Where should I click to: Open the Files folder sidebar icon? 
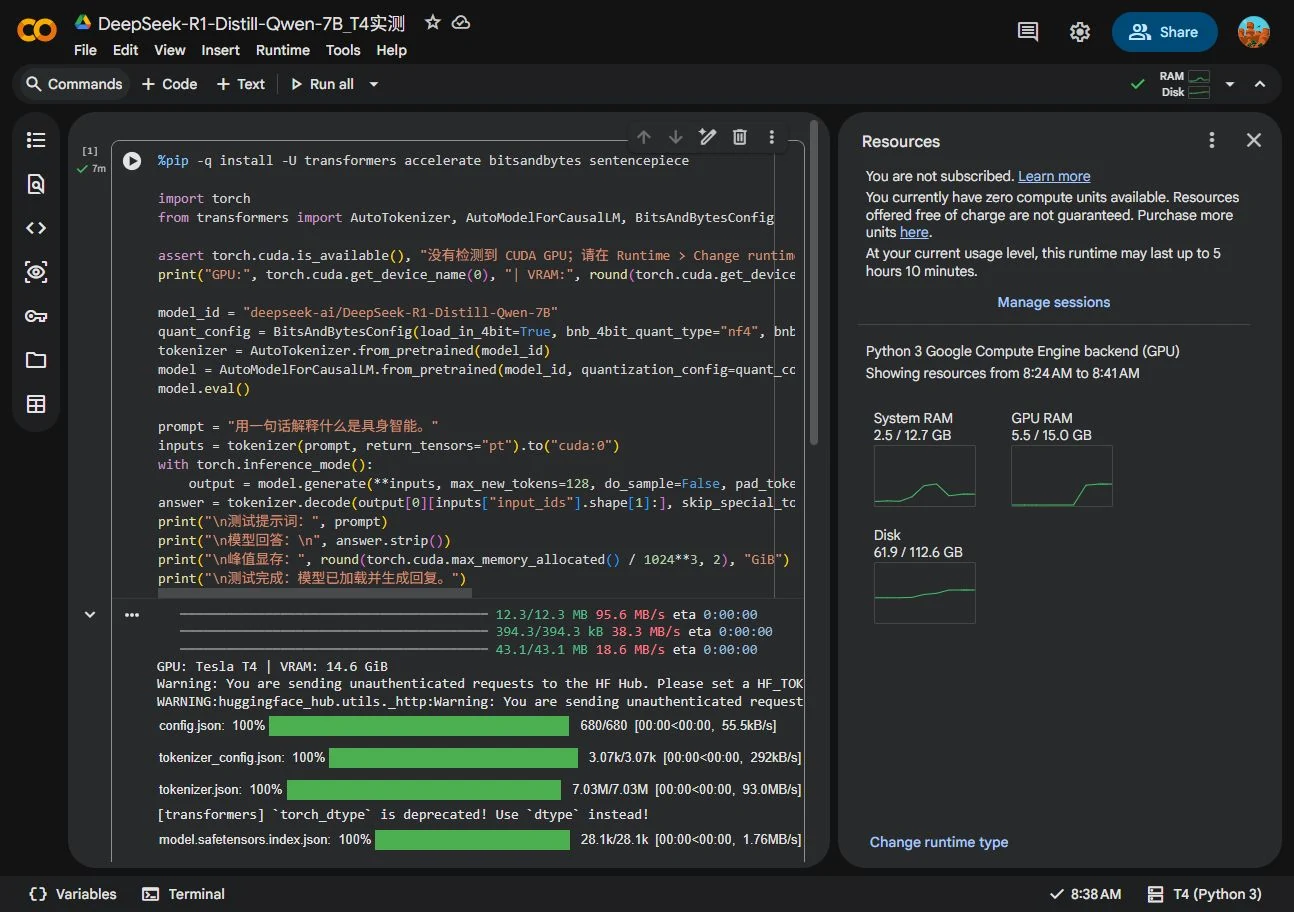(36, 360)
